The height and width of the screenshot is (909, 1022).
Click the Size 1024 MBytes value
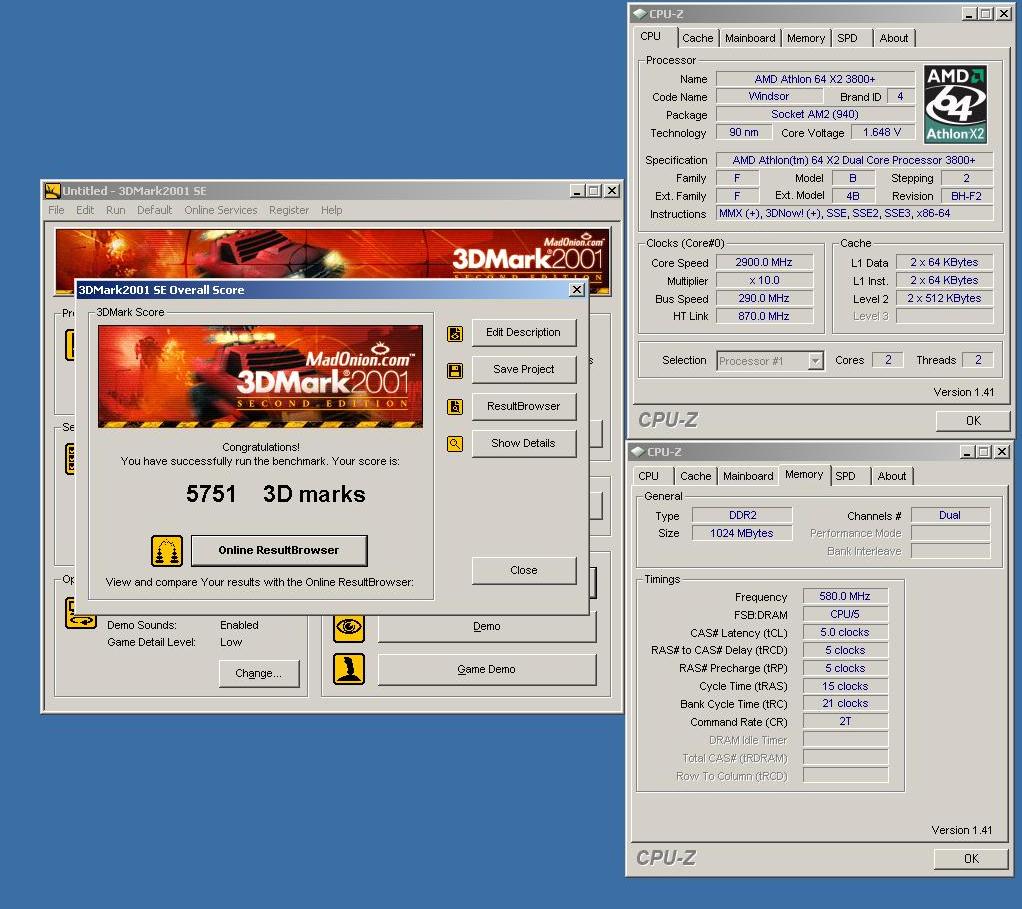point(742,534)
